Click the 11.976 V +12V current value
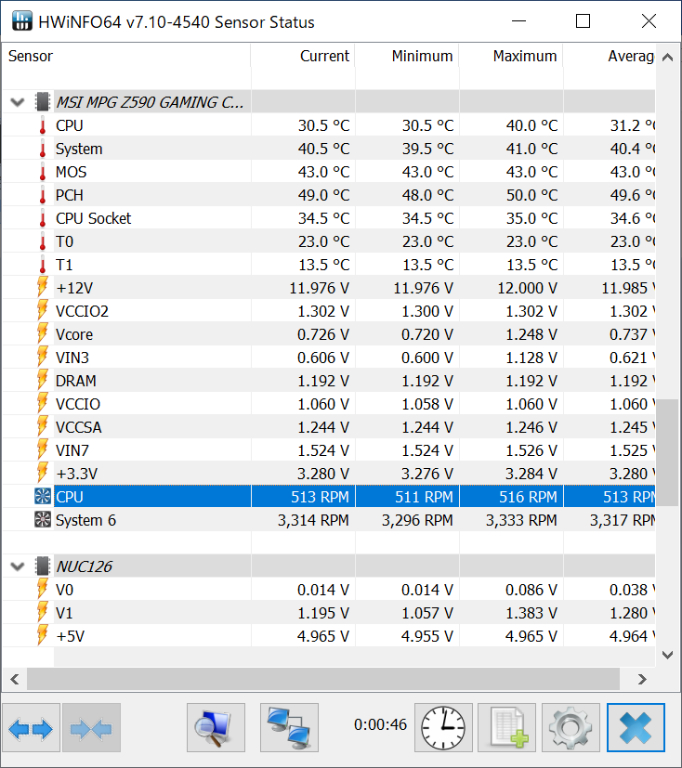 pos(319,288)
